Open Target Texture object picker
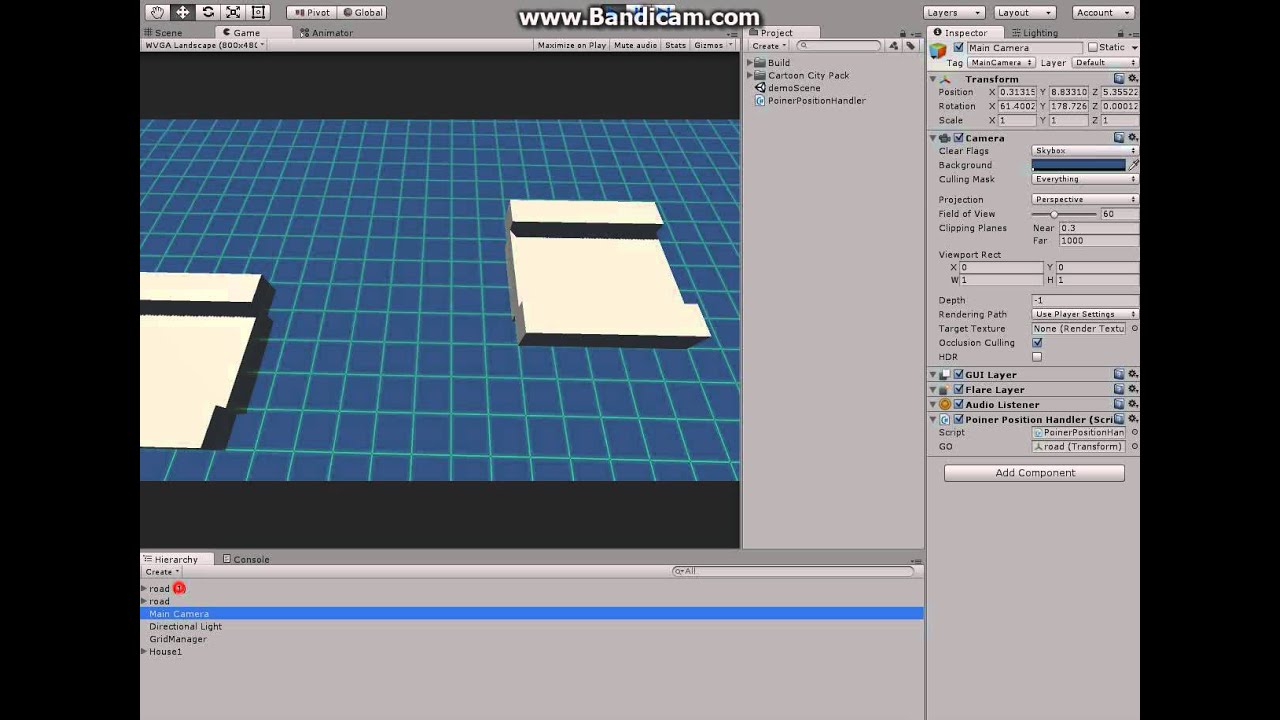The width and height of the screenshot is (1280, 720). [1134, 328]
